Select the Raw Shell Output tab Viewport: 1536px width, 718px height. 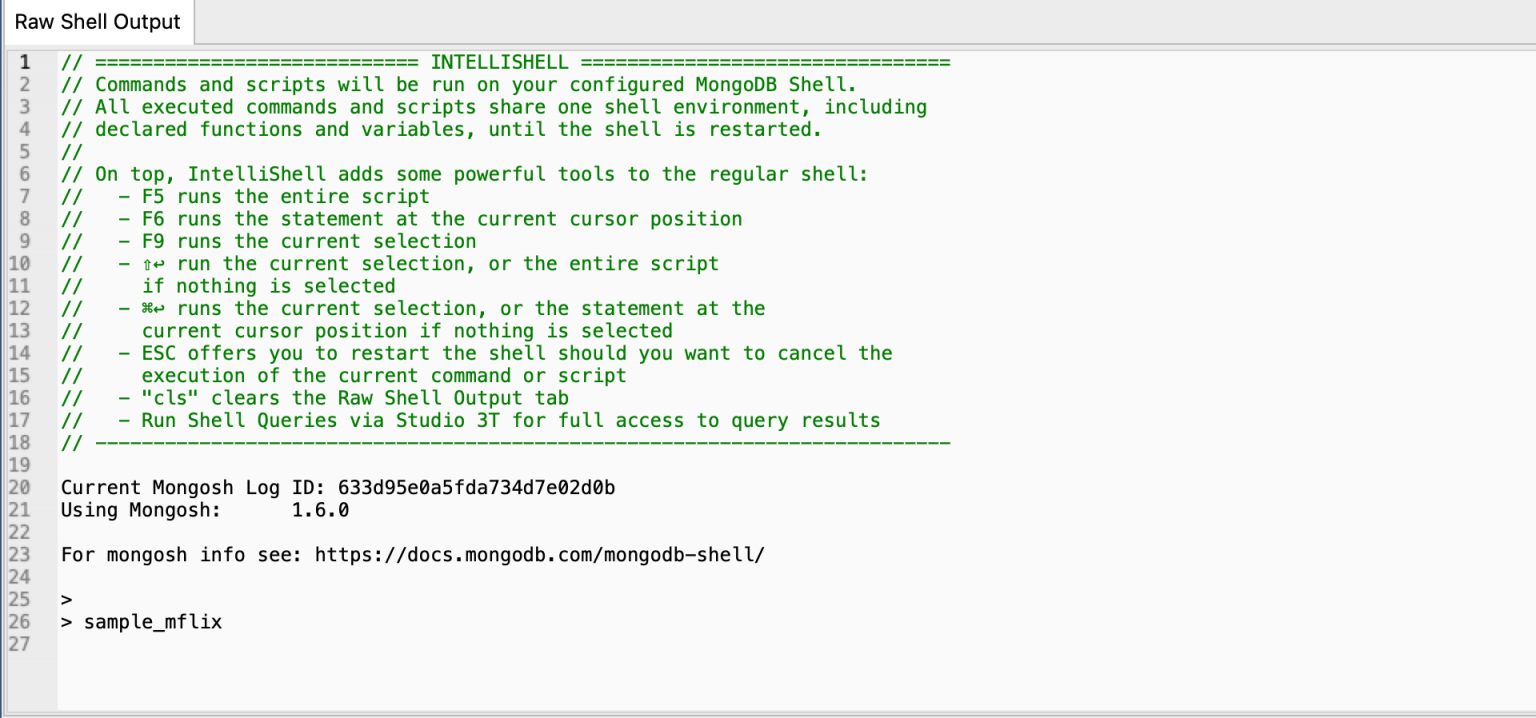coord(97,22)
